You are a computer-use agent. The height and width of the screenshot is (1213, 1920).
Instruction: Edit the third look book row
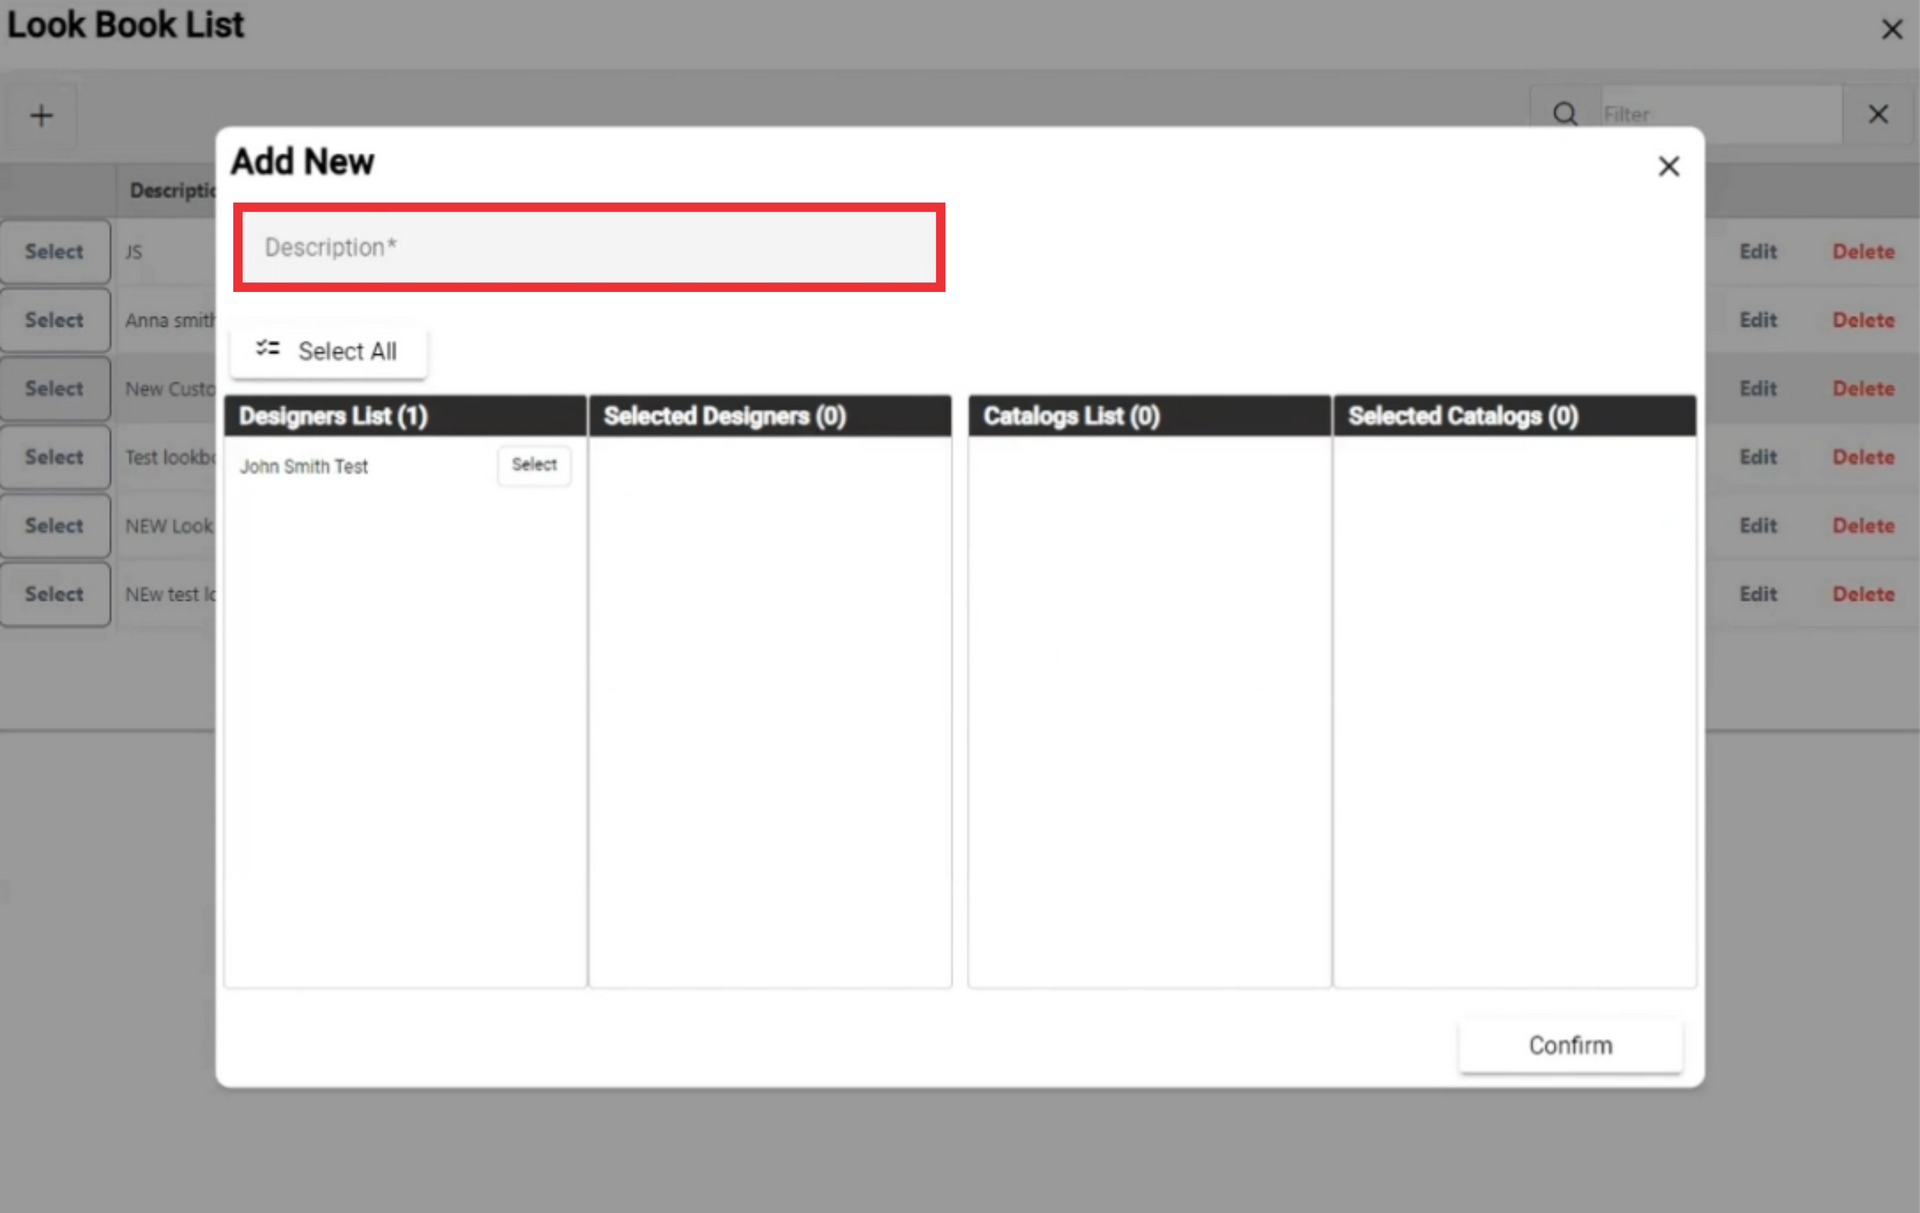[1758, 389]
